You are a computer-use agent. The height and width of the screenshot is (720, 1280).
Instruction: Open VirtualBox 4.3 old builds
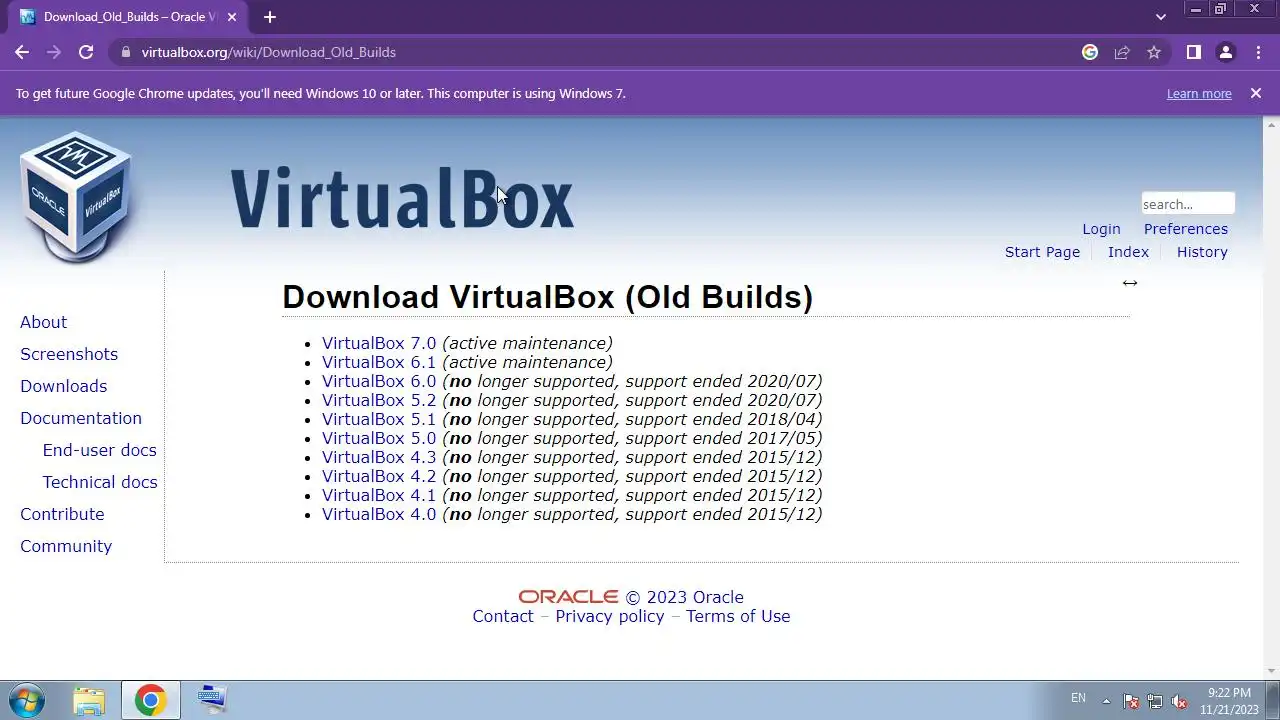click(379, 457)
